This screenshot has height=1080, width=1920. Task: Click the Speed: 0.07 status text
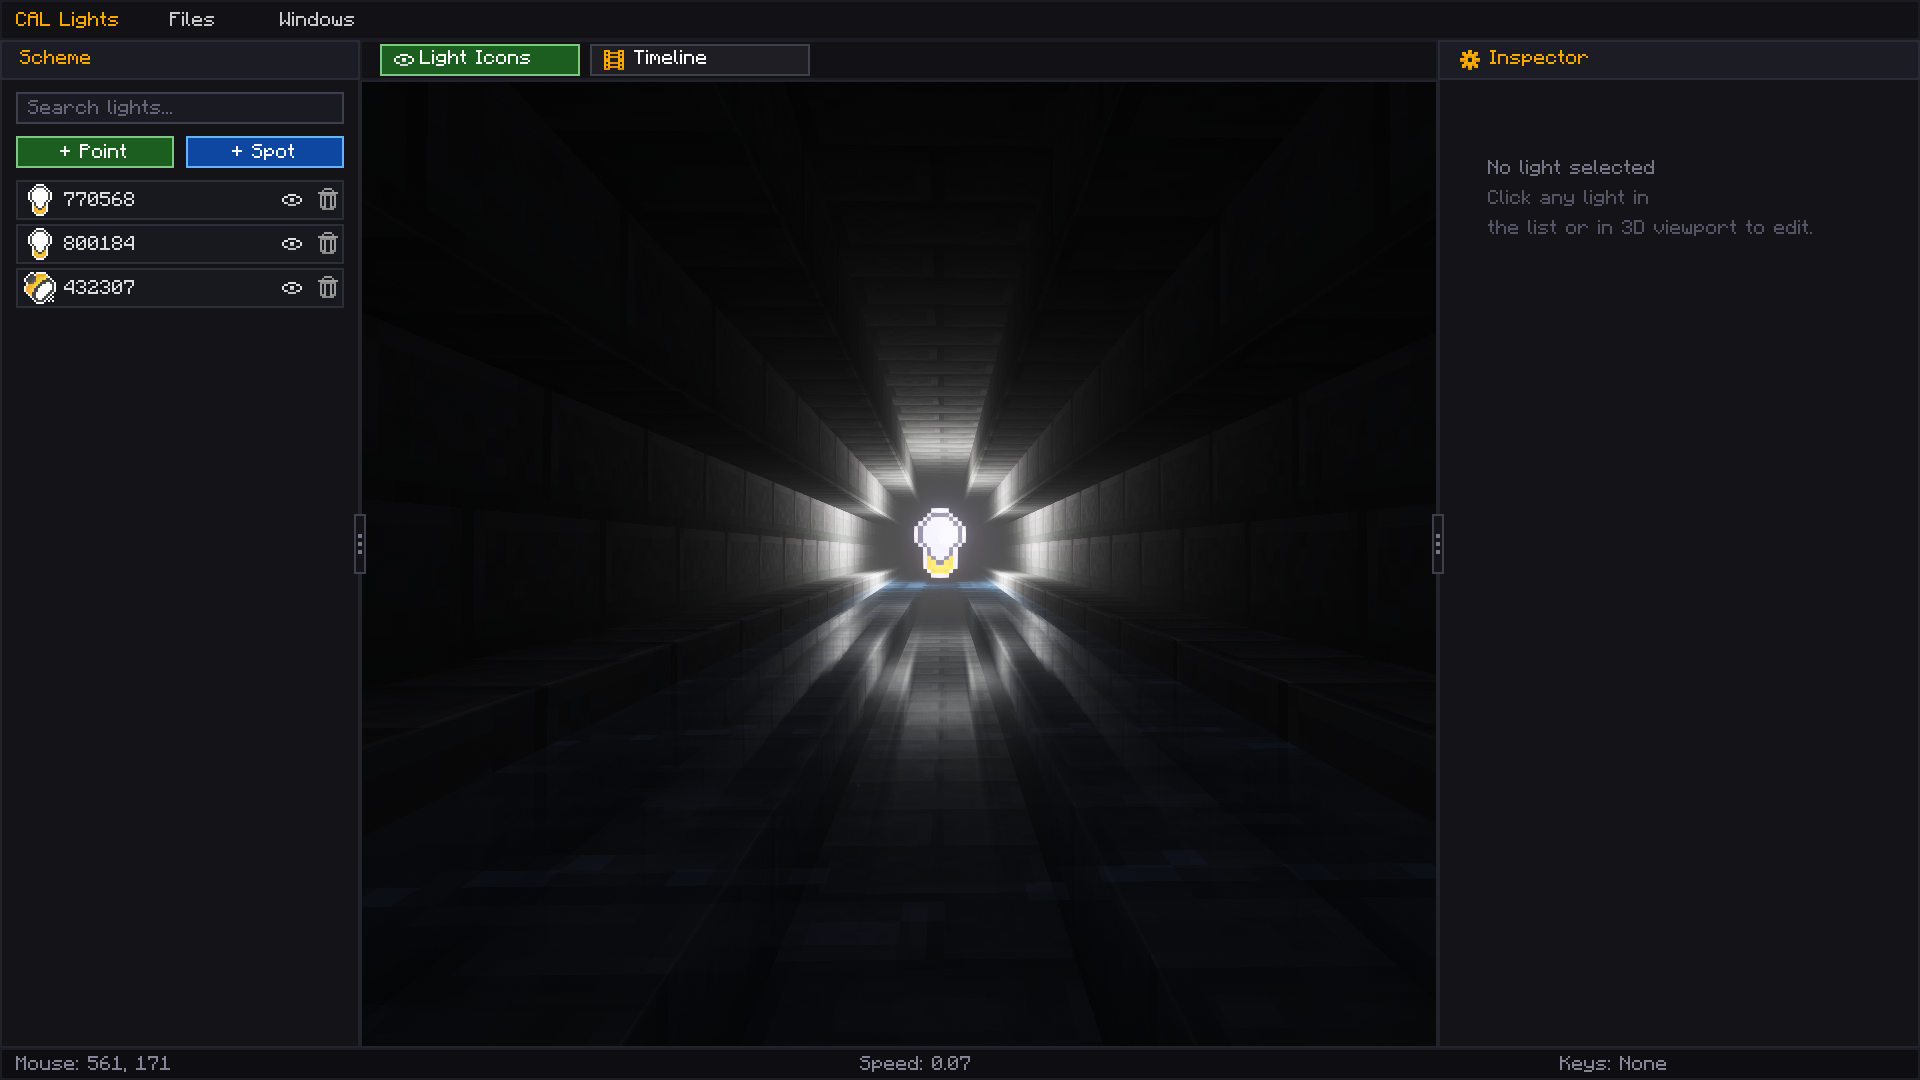[x=915, y=1064]
